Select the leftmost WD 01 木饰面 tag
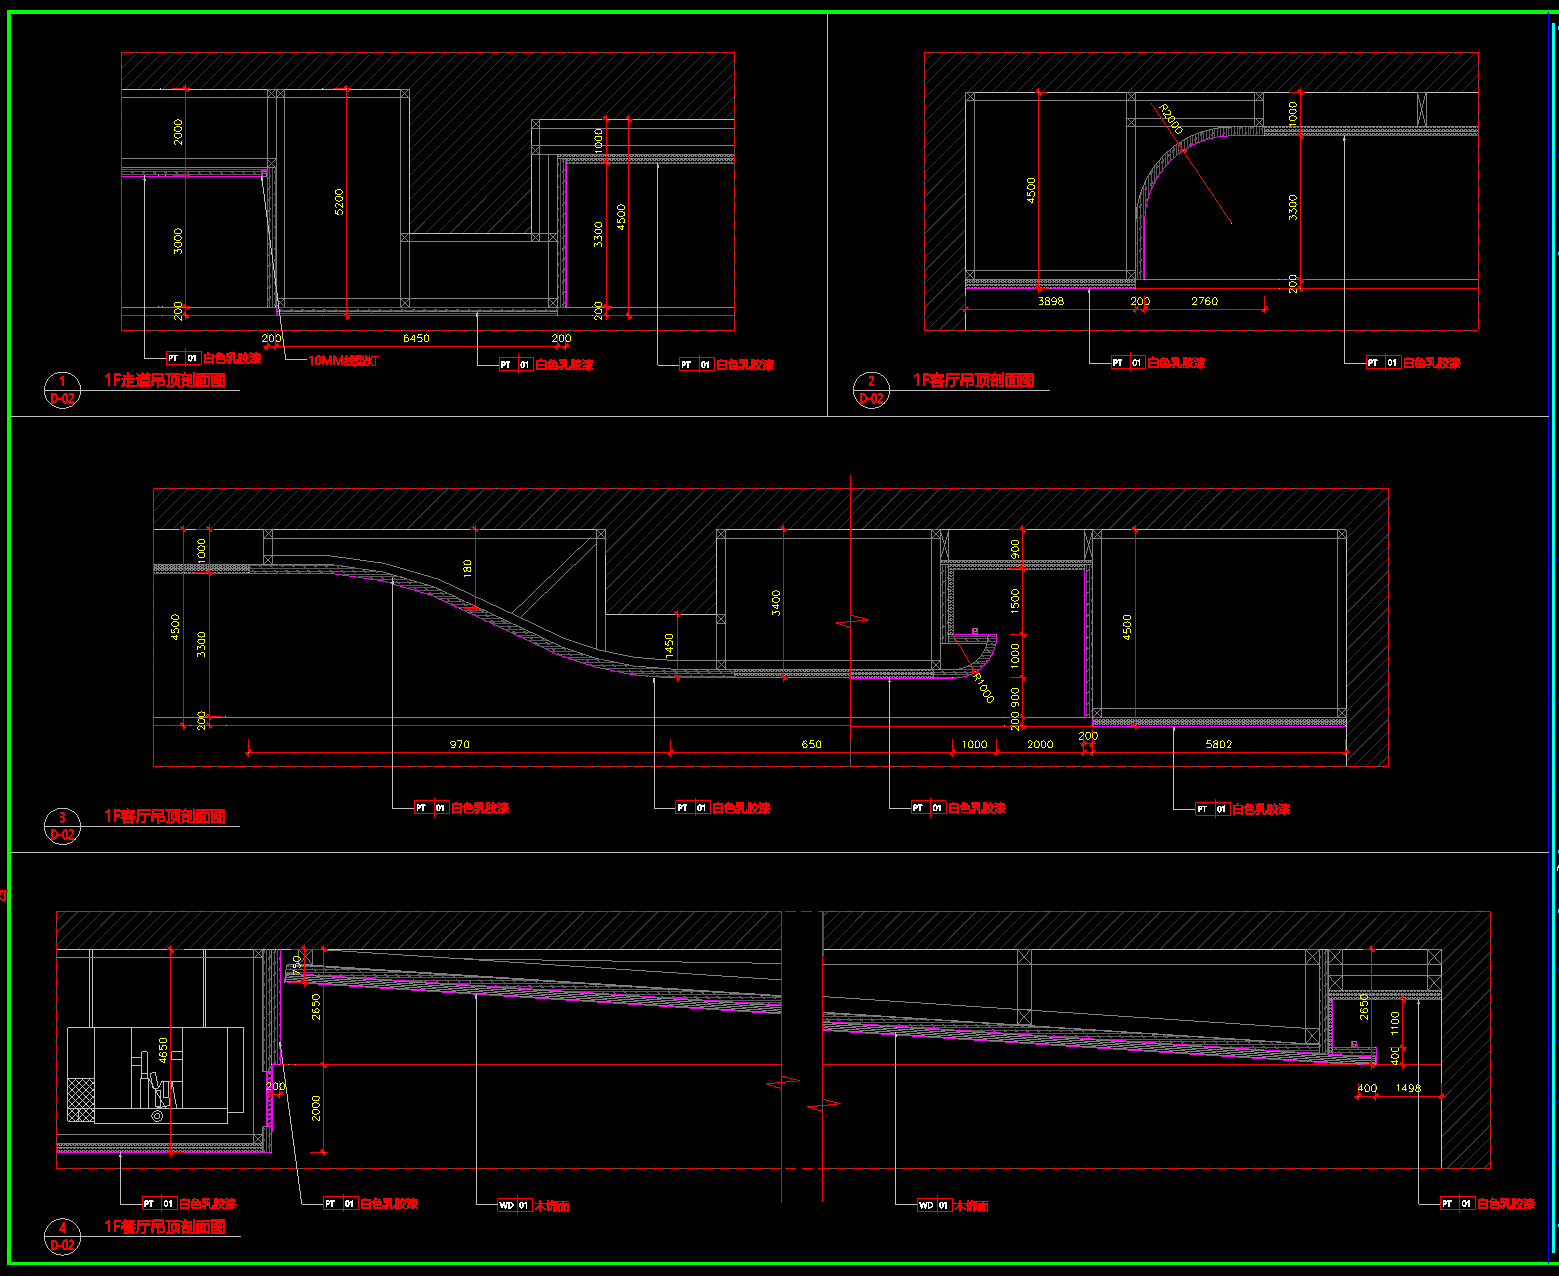This screenshot has height=1276, width=1559. (534, 1206)
